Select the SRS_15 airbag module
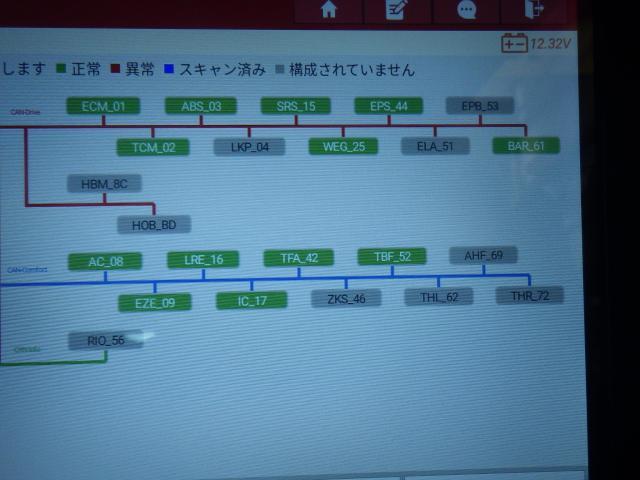This screenshot has height=480, width=640. pyautogui.click(x=295, y=106)
